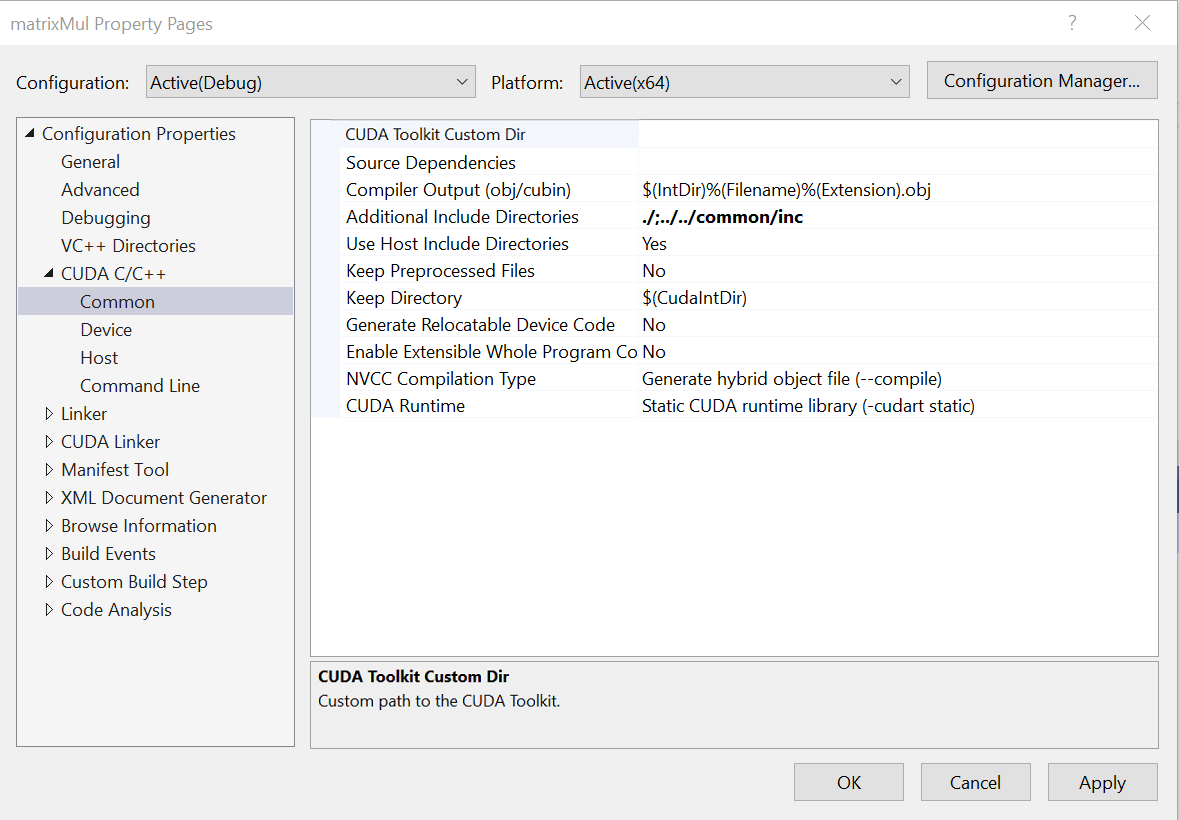
Task: Click the OK button
Action: tap(848, 782)
